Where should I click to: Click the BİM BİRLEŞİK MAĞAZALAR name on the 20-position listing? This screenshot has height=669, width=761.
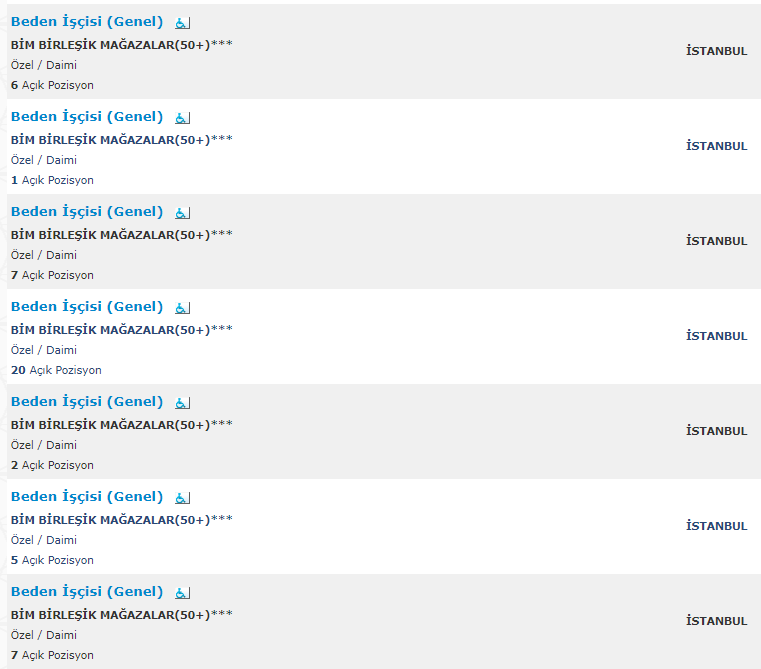click(x=110, y=330)
